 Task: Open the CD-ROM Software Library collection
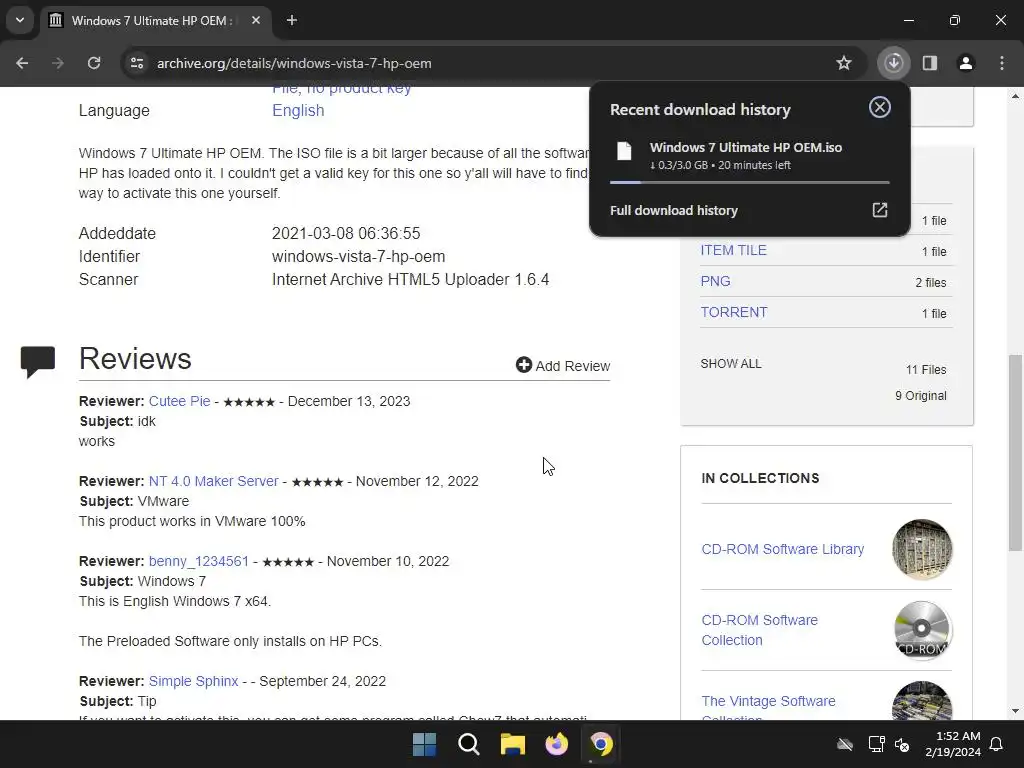[782, 549]
